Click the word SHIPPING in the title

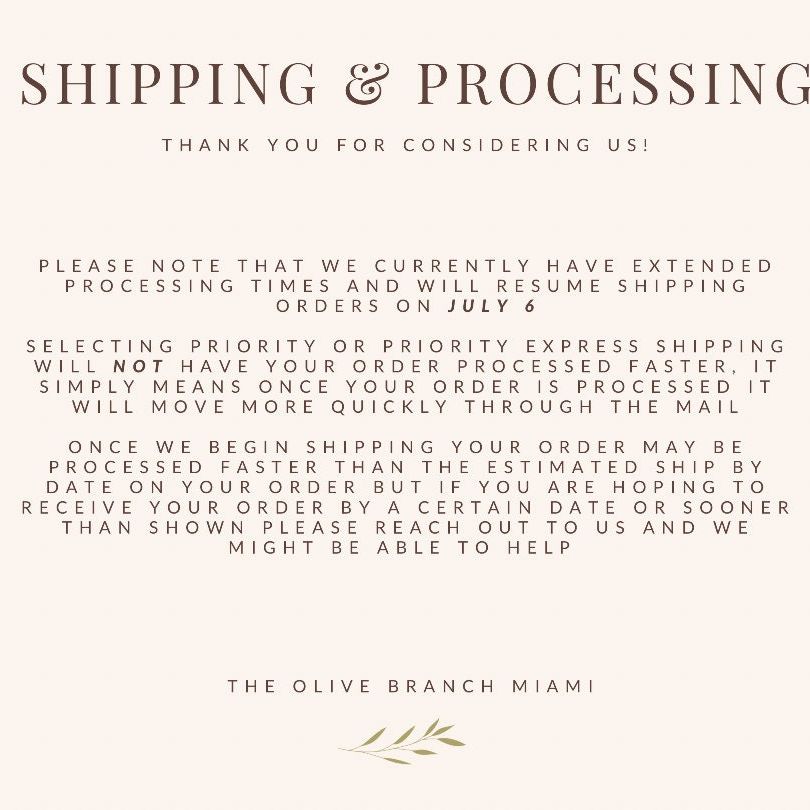tap(169, 83)
